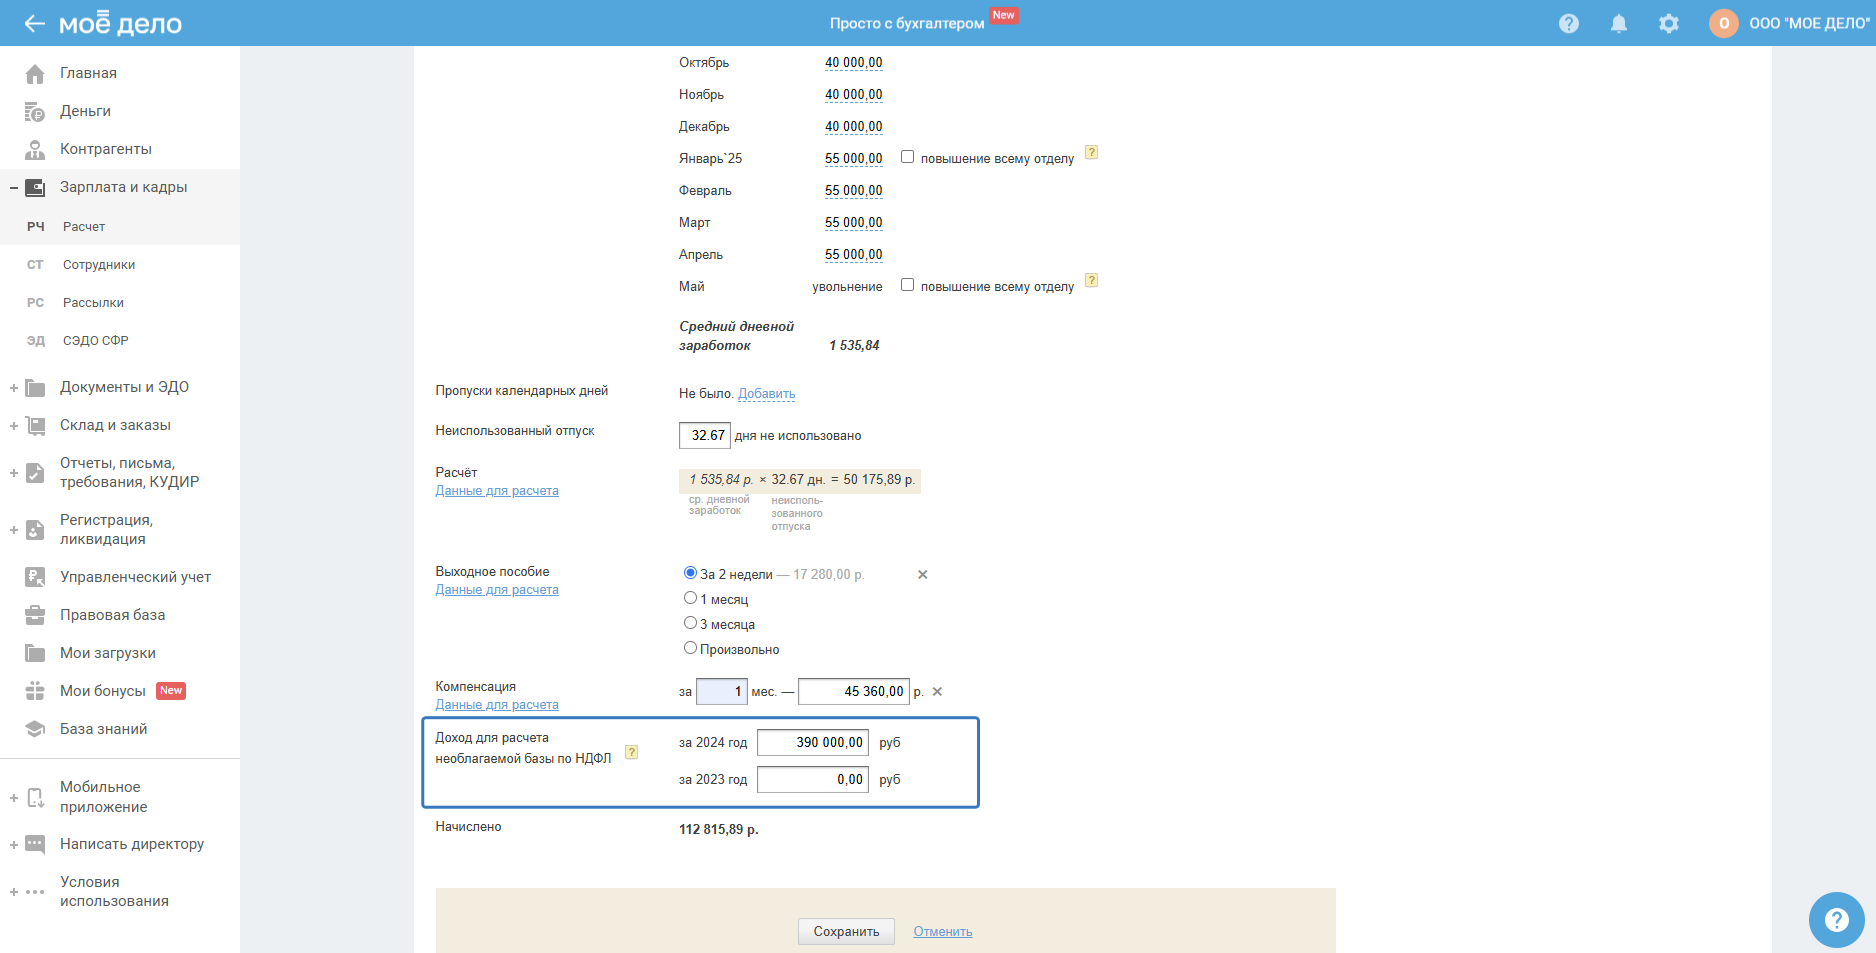Remove the Компенсация row
This screenshot has height=953, width=1876.
pos(937,692)
